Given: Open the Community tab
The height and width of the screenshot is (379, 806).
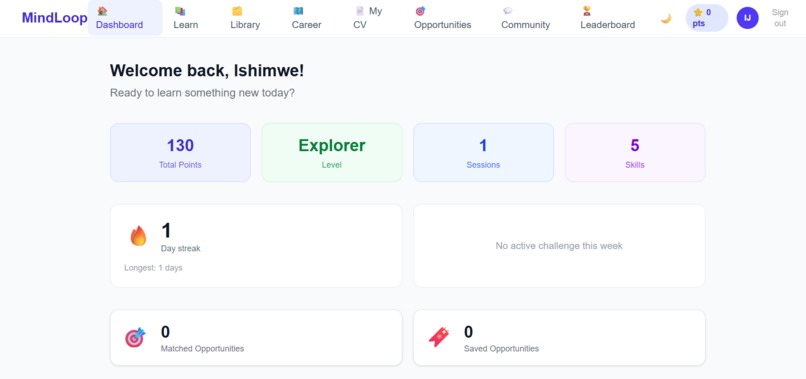Looking at the screenshot, I should (525, 18).
